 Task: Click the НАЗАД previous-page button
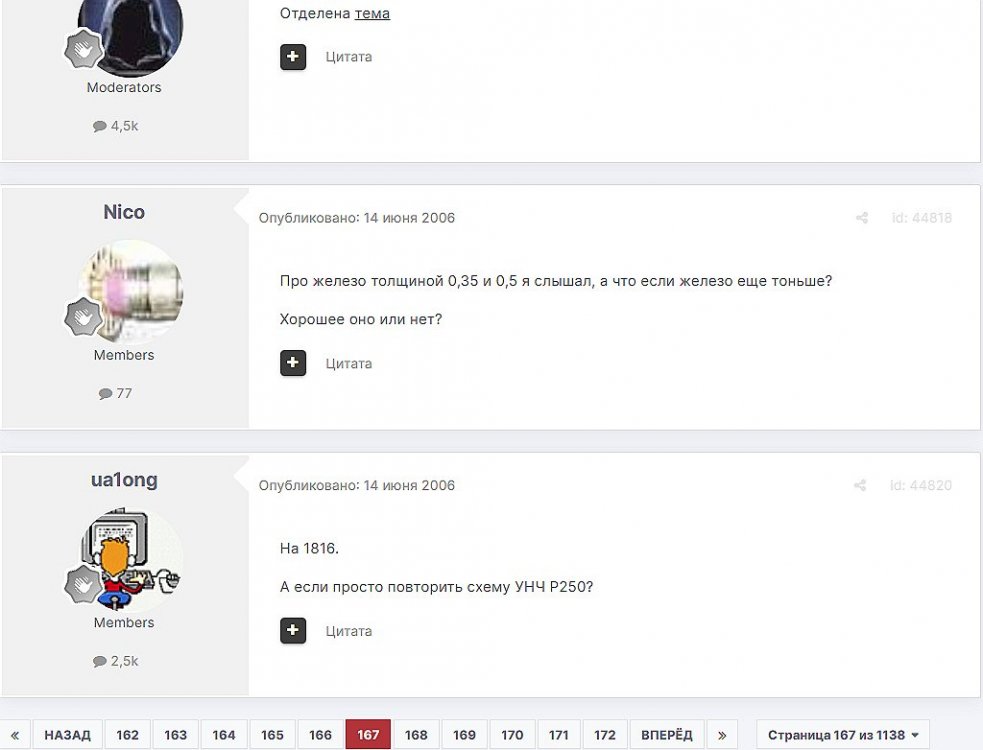pyautogui.click(x=67, y=735)
